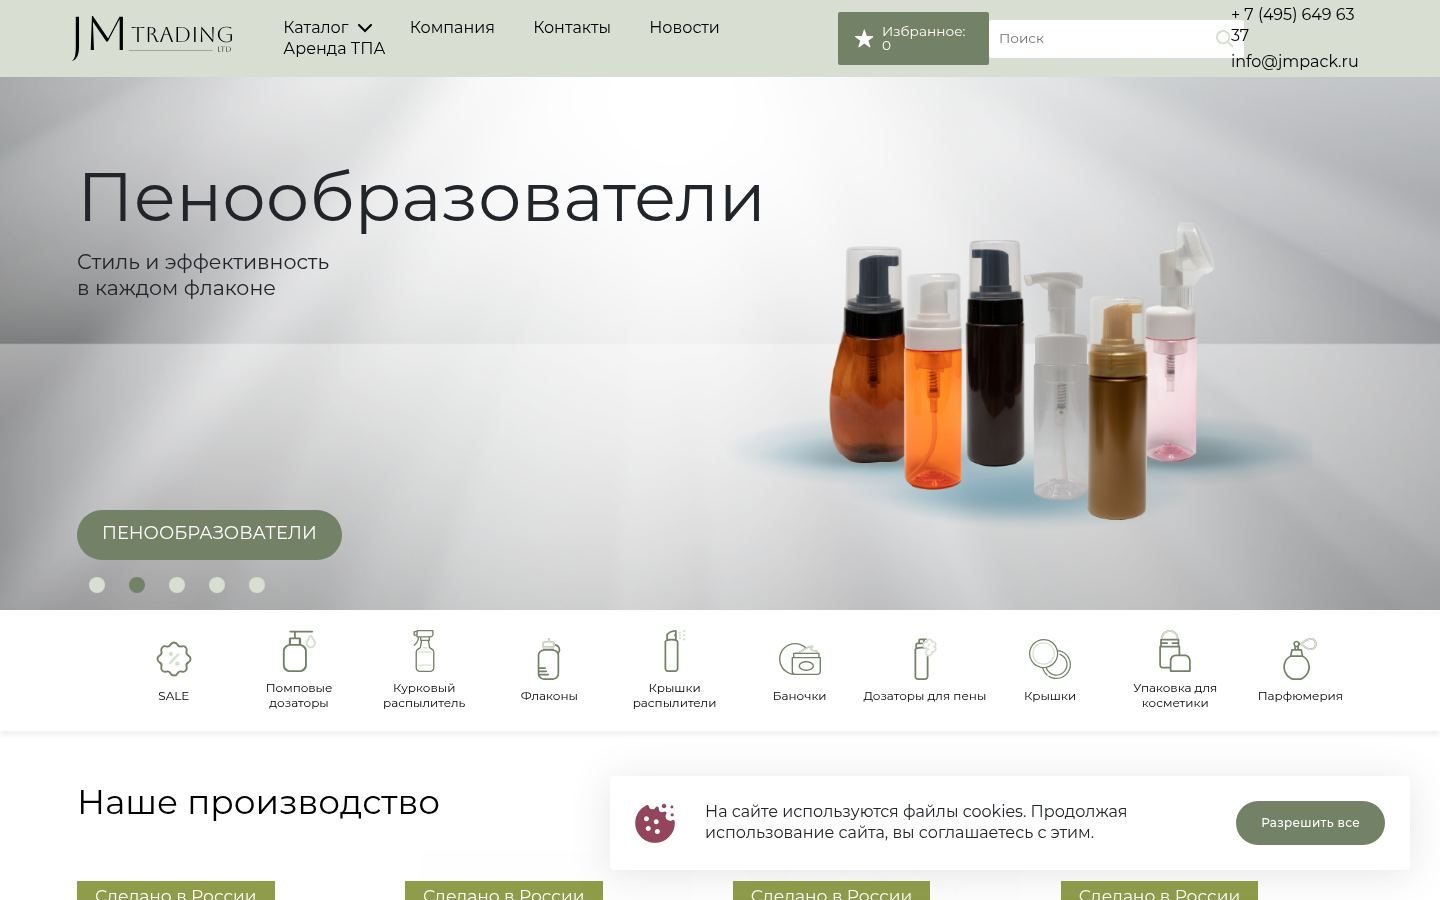The width and height of the screenshot is (1440, 900).
Task: Click the foam pump bottles banner image
Action: click(1020, 370)
